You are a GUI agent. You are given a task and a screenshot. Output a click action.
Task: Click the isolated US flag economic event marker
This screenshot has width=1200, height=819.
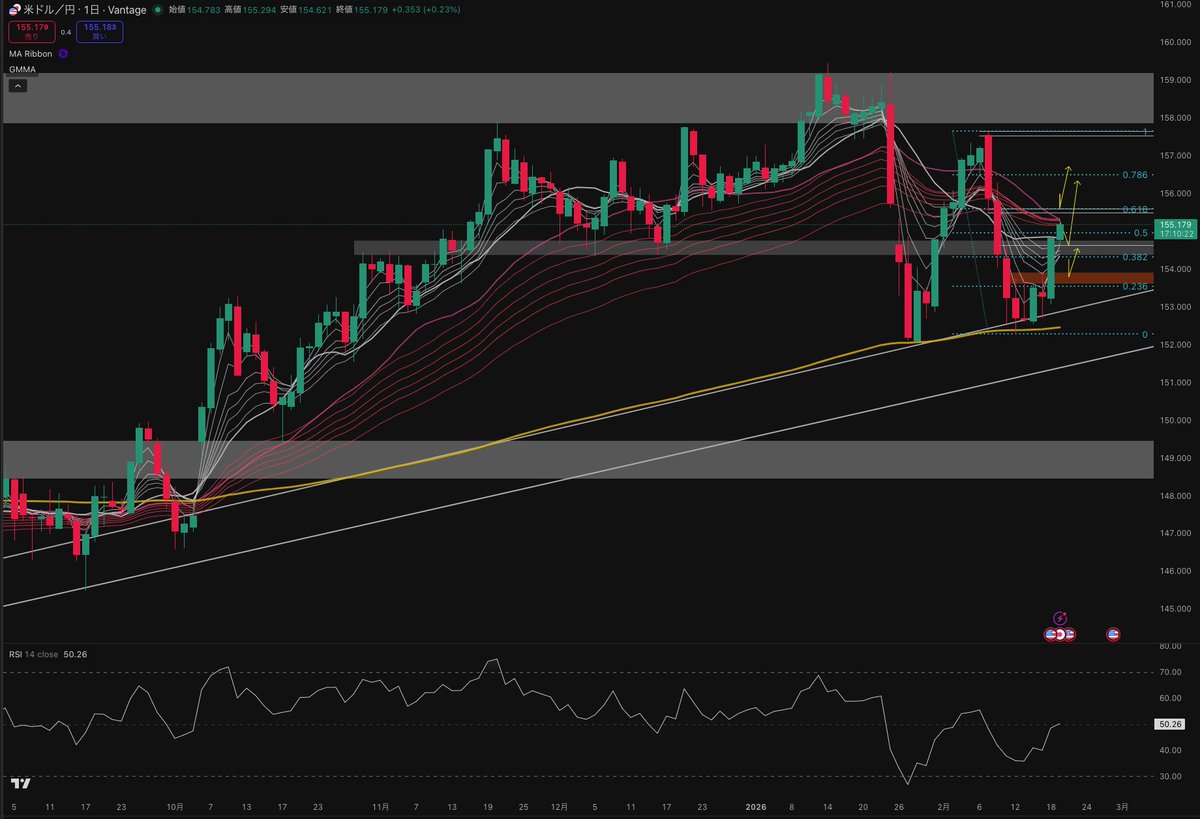point(1114,634)
